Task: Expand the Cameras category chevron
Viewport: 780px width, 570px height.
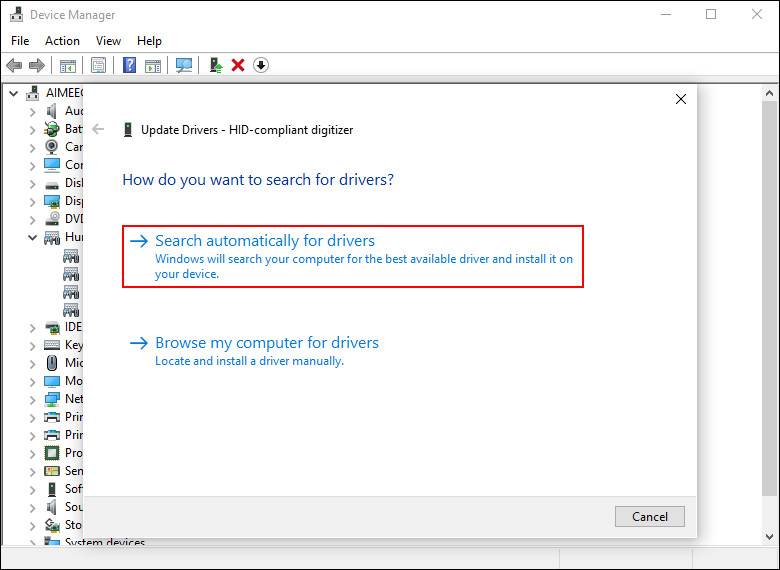Action: point(32,147)
